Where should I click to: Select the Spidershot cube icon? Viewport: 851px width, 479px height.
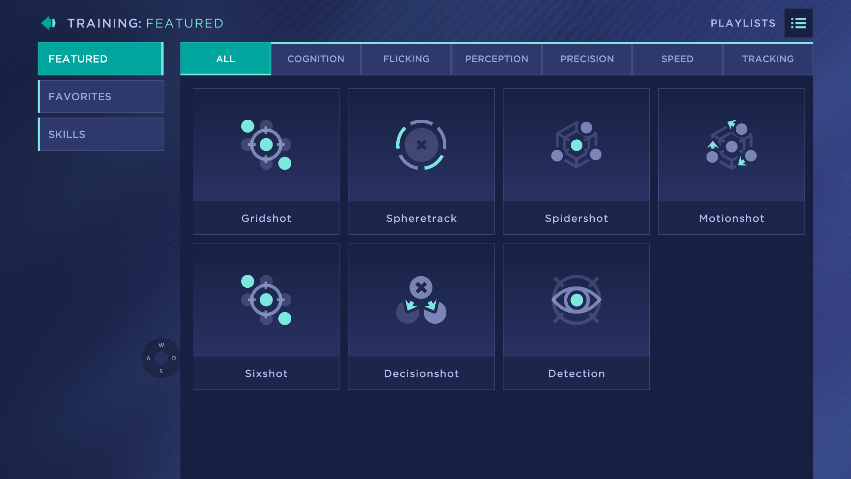[x=576, y=145]
